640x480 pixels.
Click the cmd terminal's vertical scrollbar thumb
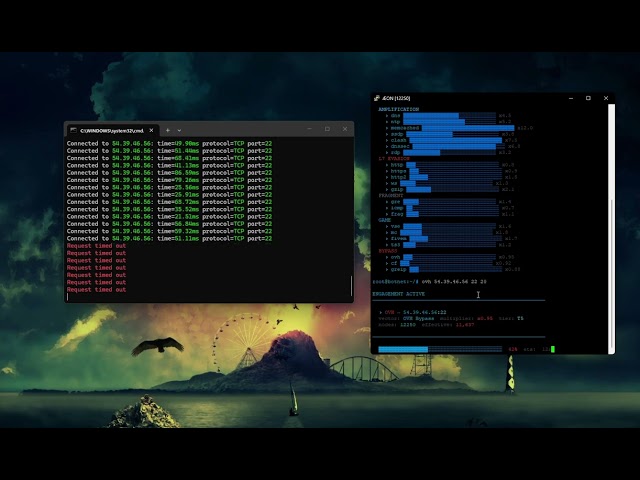(351, 286)
